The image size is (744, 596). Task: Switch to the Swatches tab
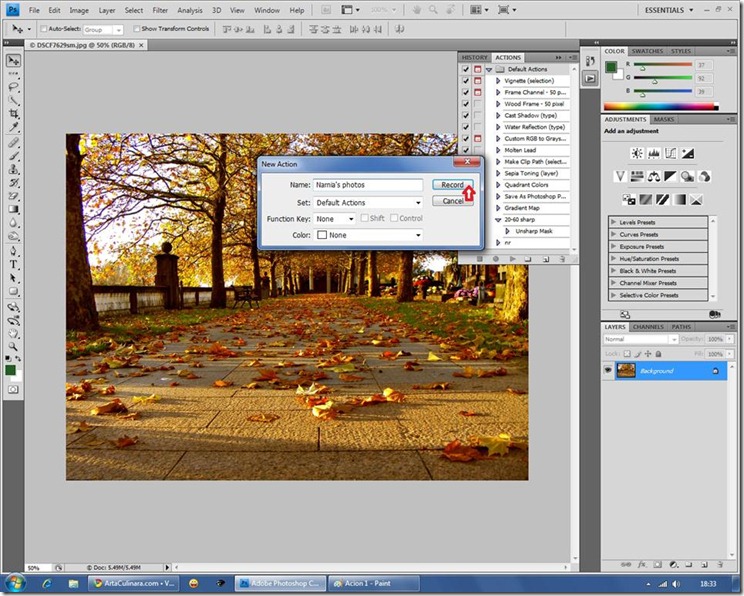point(647,51)
